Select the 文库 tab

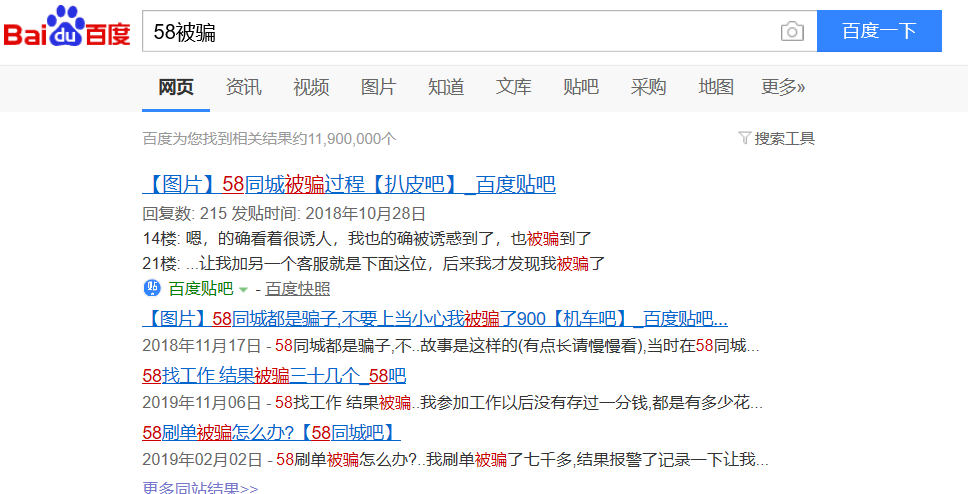[x=514, y=87]
